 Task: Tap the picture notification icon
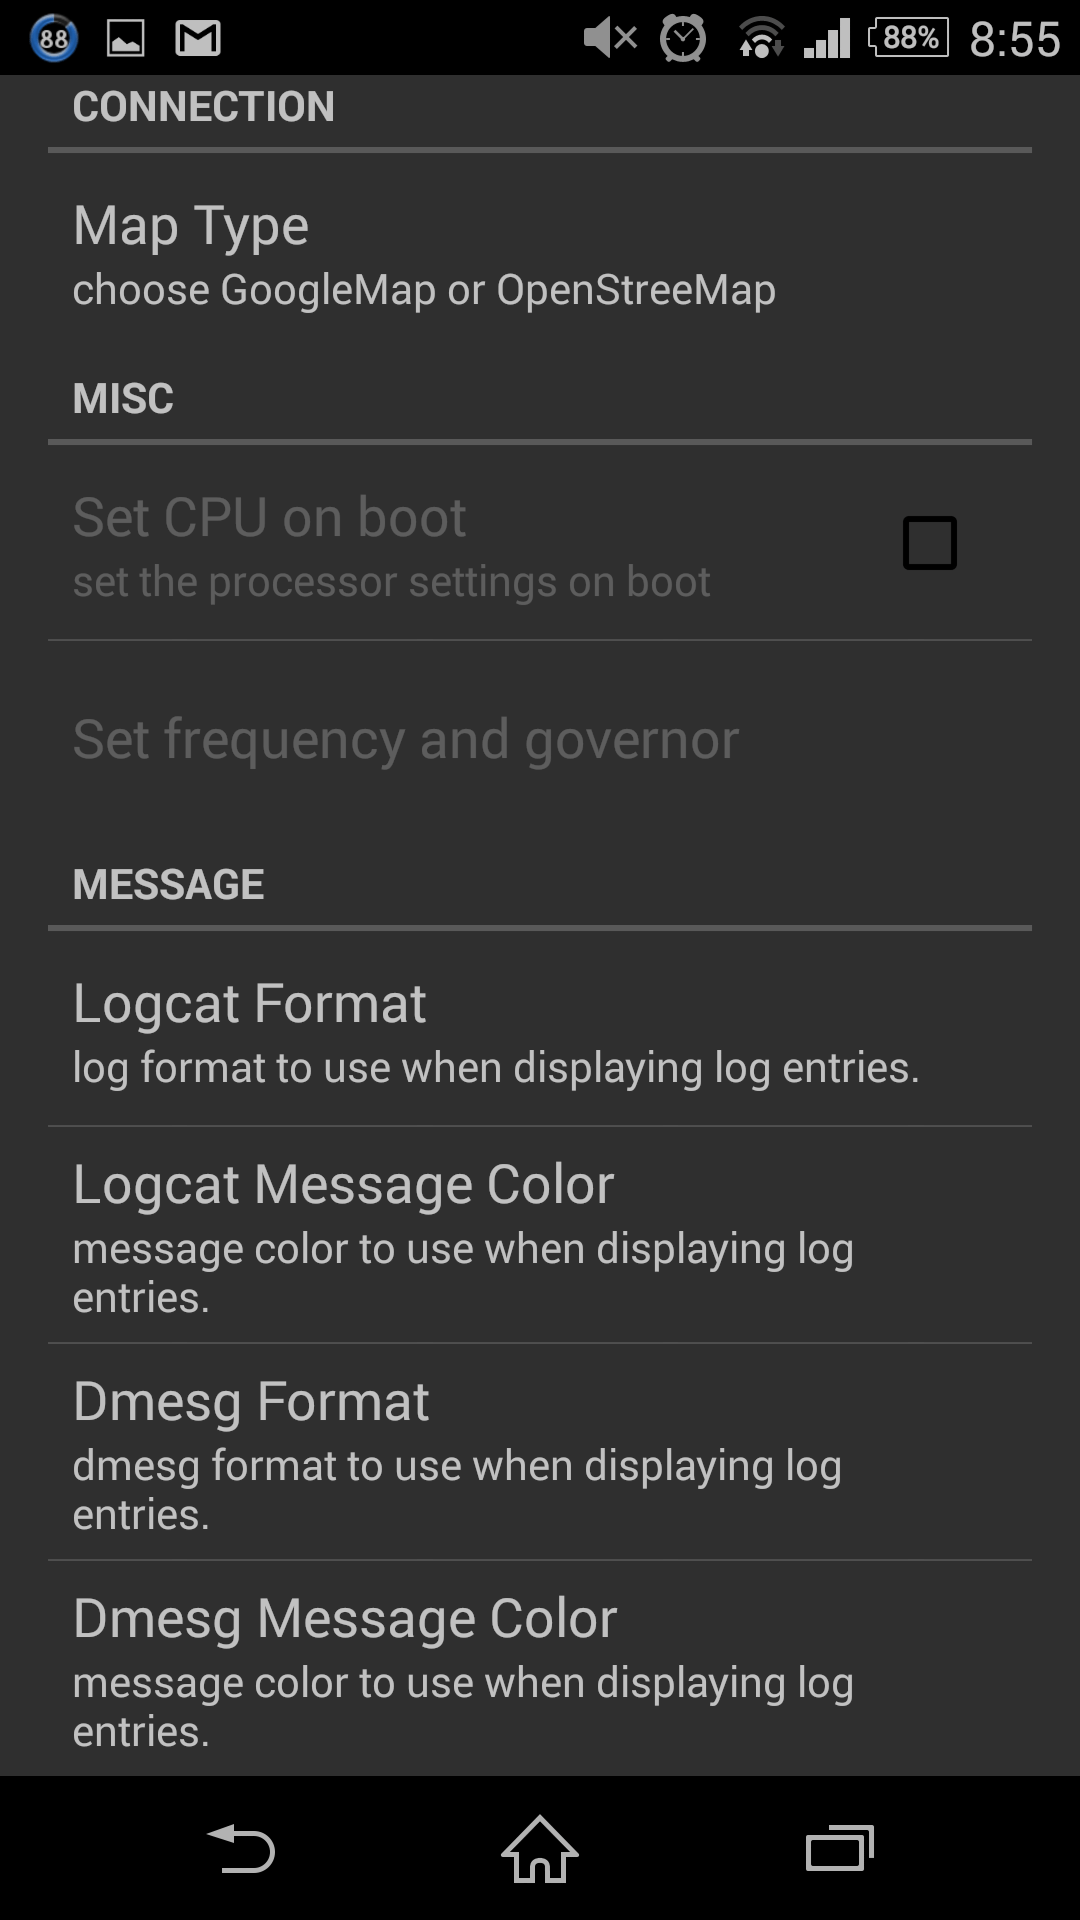pyautogui.click(x=125, y=39)
